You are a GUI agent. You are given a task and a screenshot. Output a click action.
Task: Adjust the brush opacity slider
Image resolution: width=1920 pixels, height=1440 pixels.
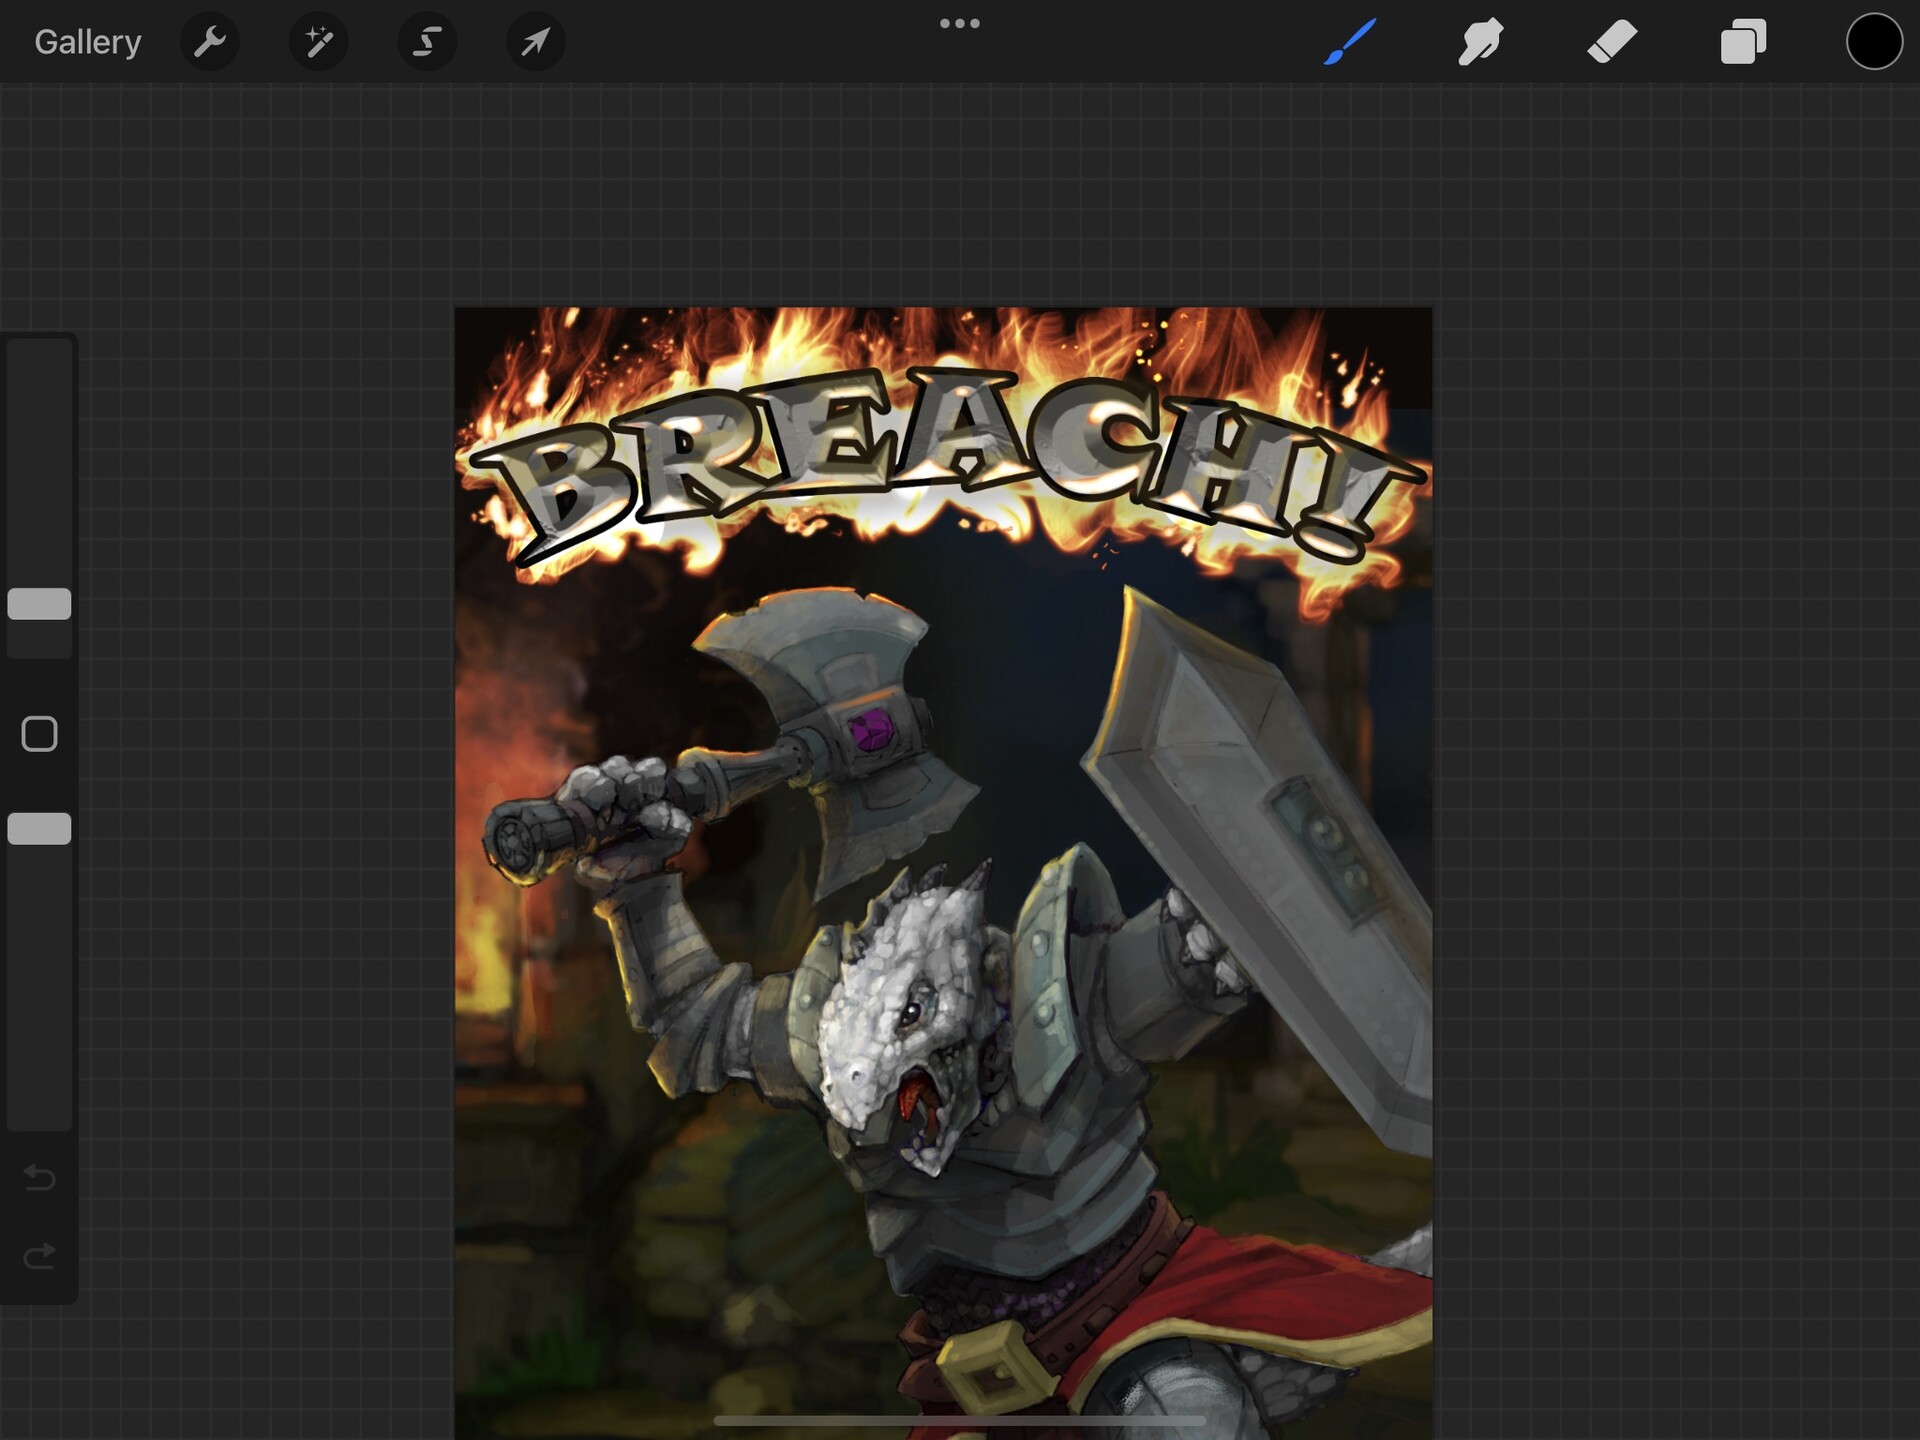tap(40, 828)
